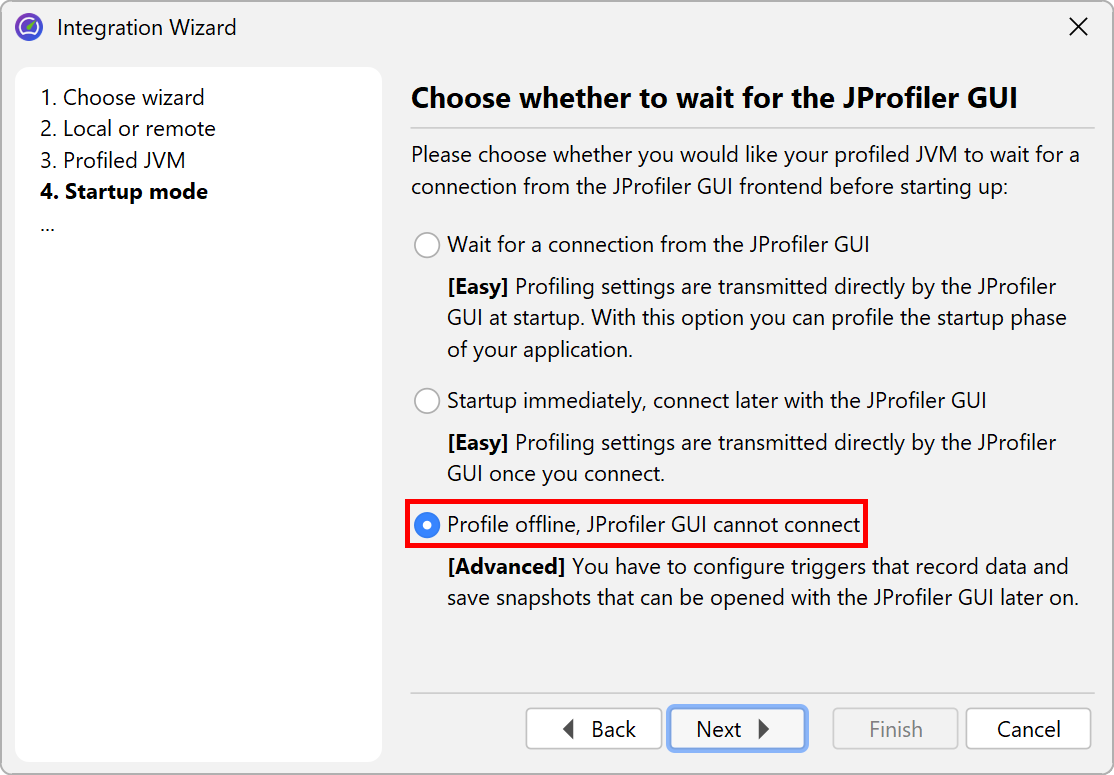Click the disabled Finish button
This screenshot has width=1114, height=775.
(x=895, y=730)
